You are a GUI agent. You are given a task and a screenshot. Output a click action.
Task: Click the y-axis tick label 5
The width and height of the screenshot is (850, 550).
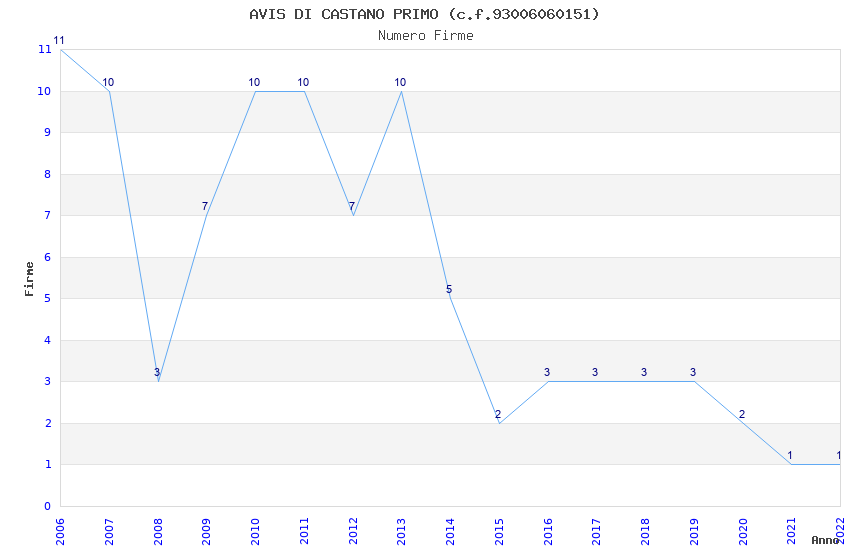(48, 299)
